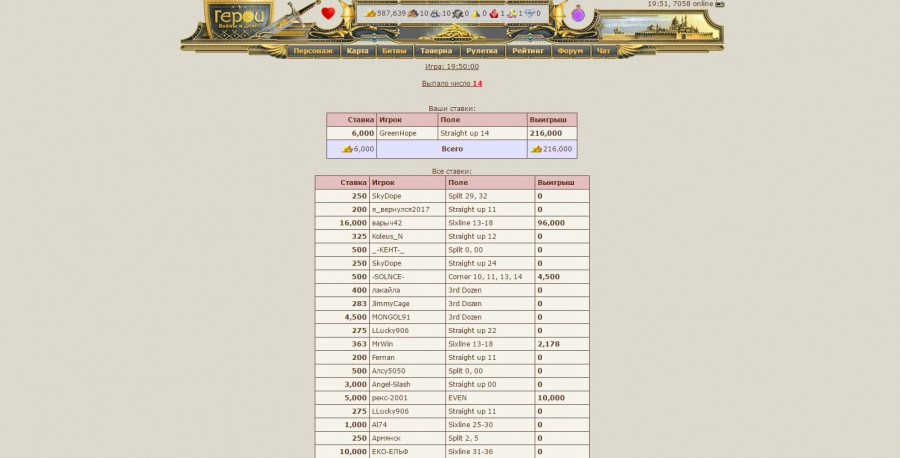Click small icon next to online counter
This screenshot has width=900, height=458.
click(720, 3)
